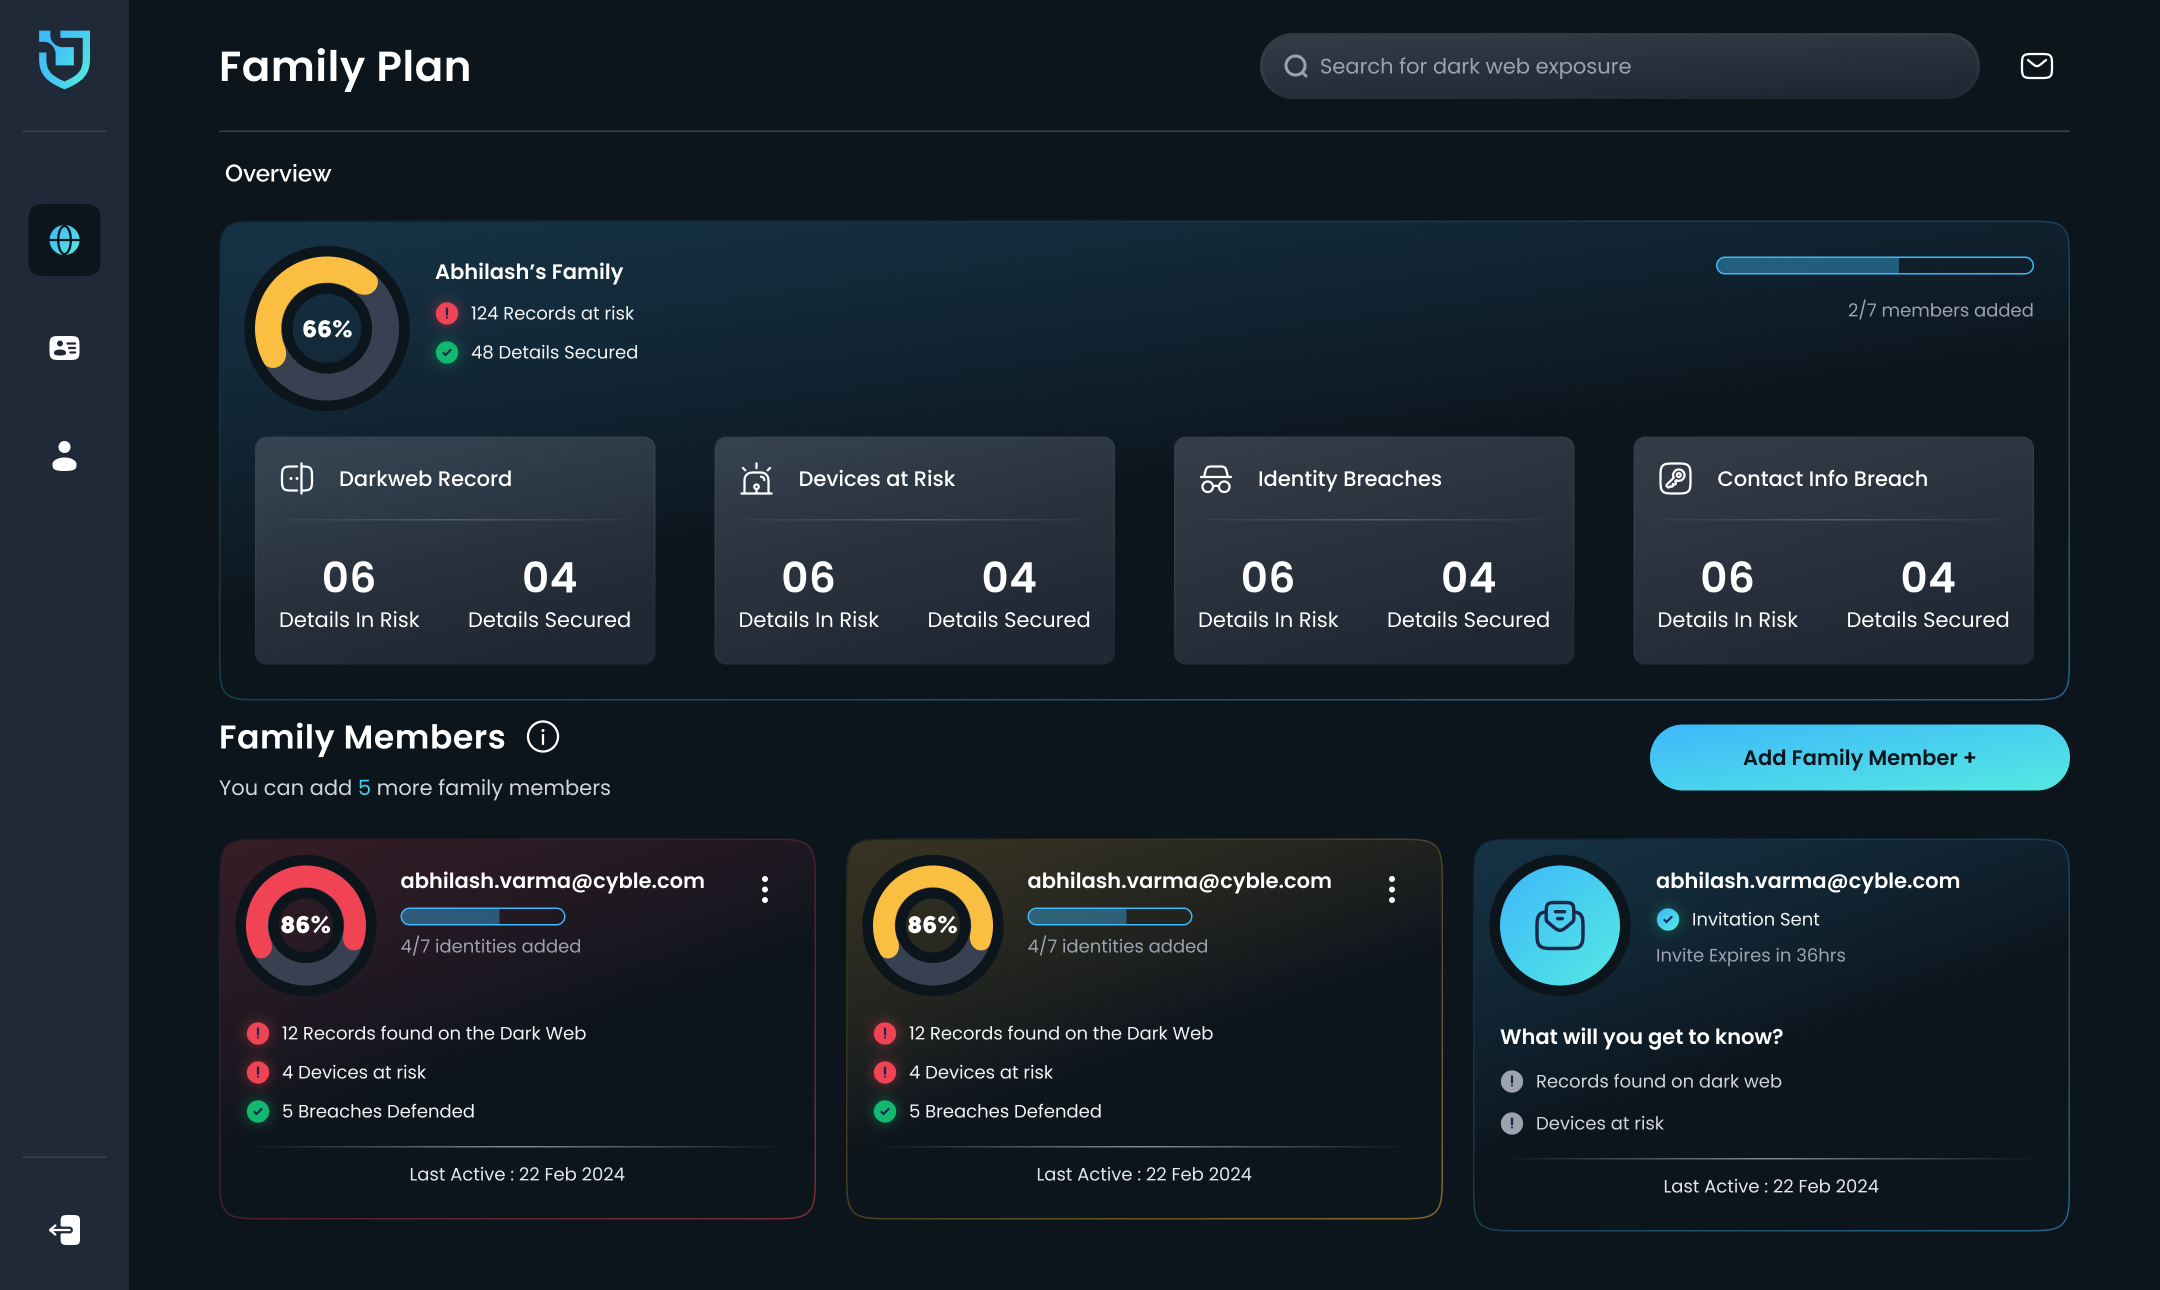Click green check by 5 Breaches Defended, red card
Viewport: 2160px width, 1290px height.
[258, 1111]
